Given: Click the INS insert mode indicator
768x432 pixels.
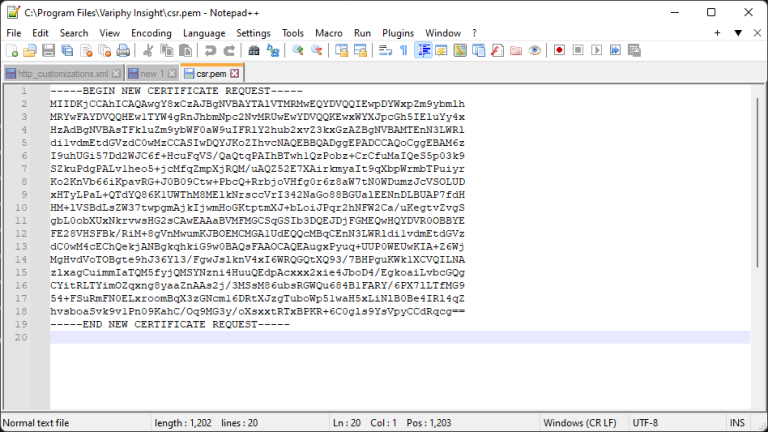Looking at the screenshot, I should click(x=738, y=423).
